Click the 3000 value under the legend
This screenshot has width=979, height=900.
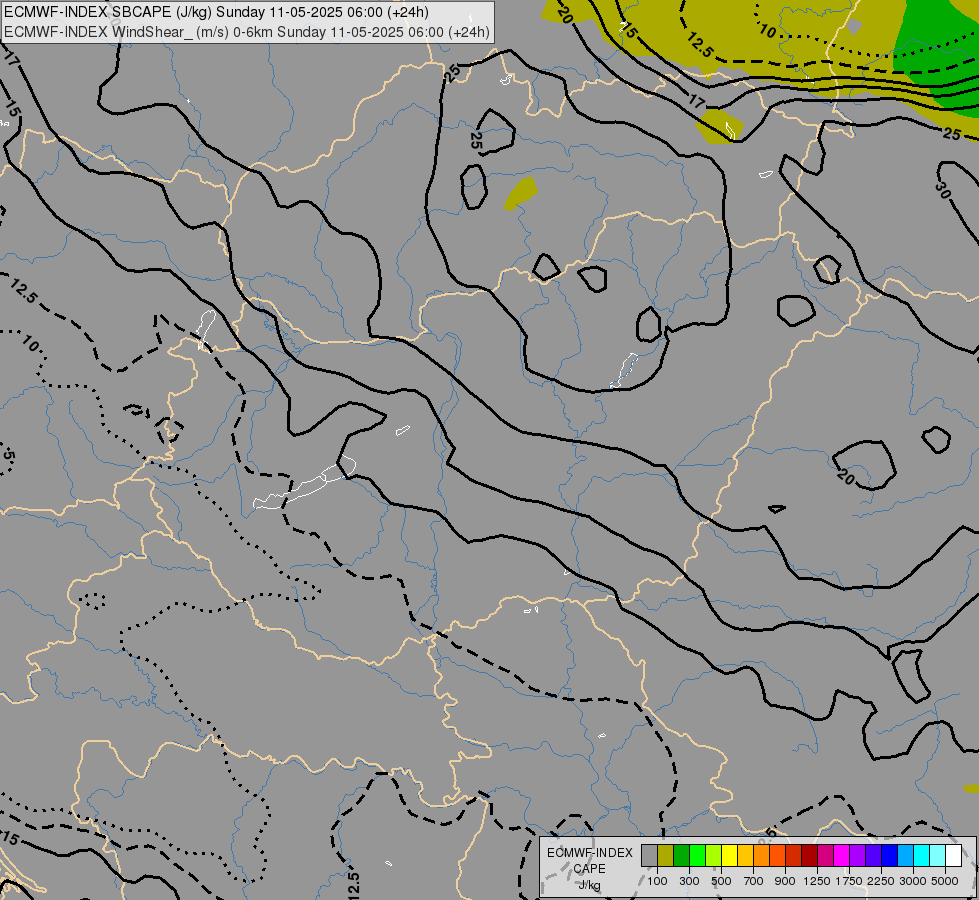click(913, 881)
